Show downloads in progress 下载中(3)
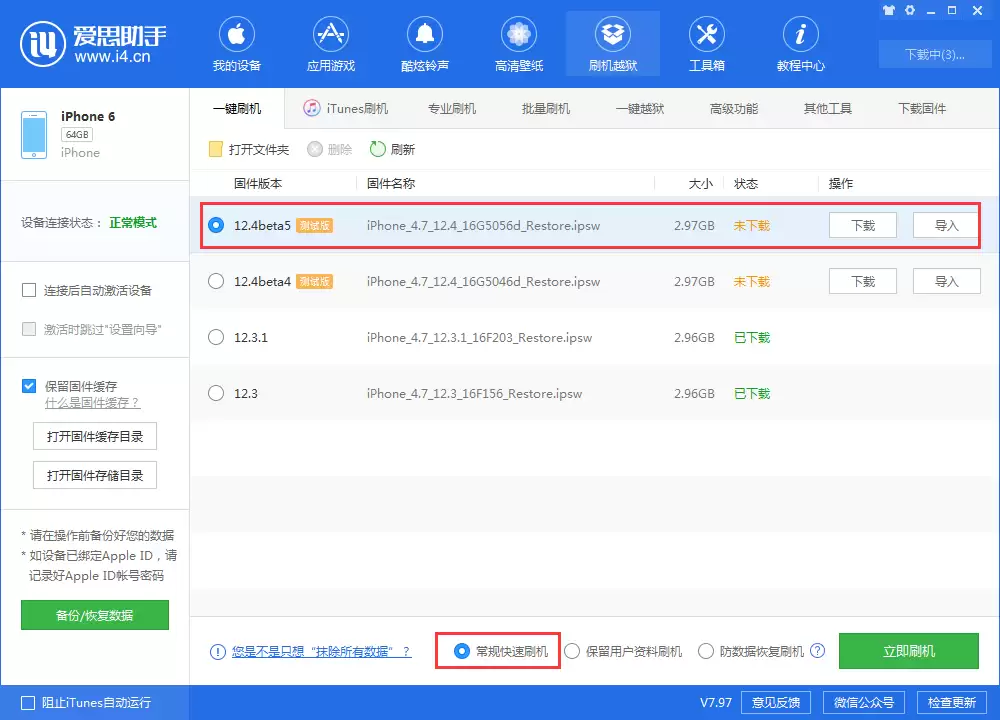 pyautogui.click(x=934, y=54)
